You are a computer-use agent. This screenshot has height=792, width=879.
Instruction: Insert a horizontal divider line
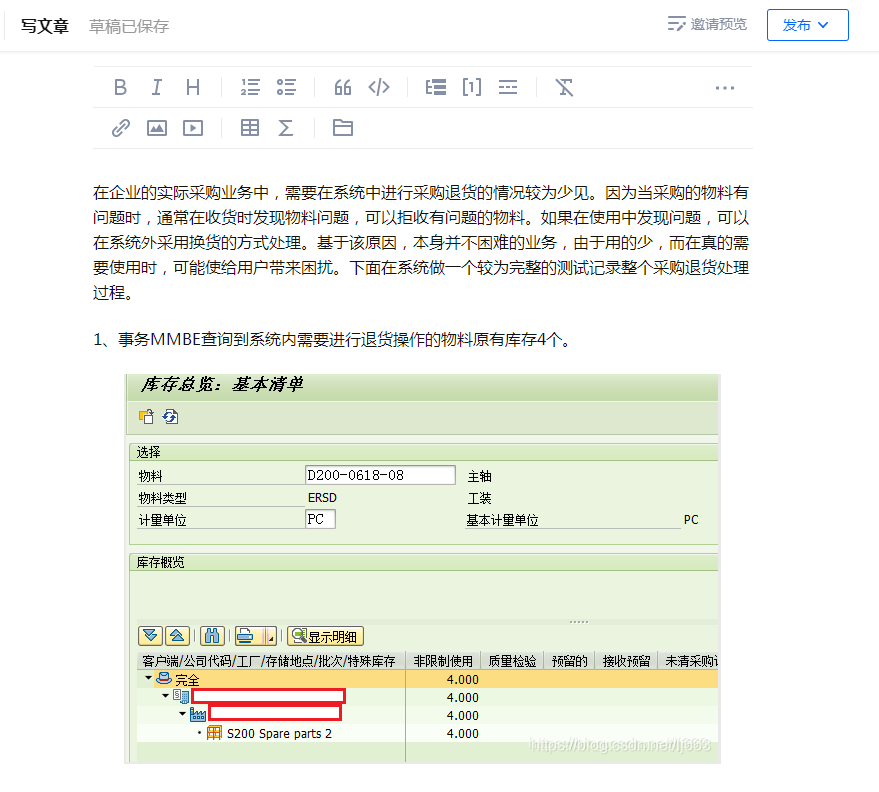(x=508, y=87)
